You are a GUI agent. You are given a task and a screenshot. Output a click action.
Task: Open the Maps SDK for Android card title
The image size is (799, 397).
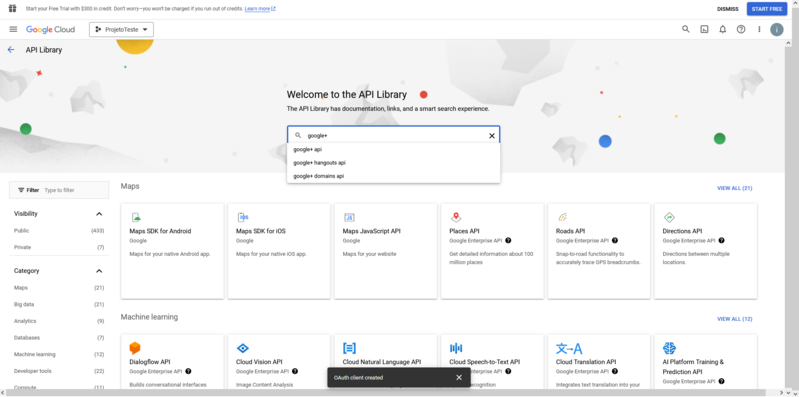(160, 231)
